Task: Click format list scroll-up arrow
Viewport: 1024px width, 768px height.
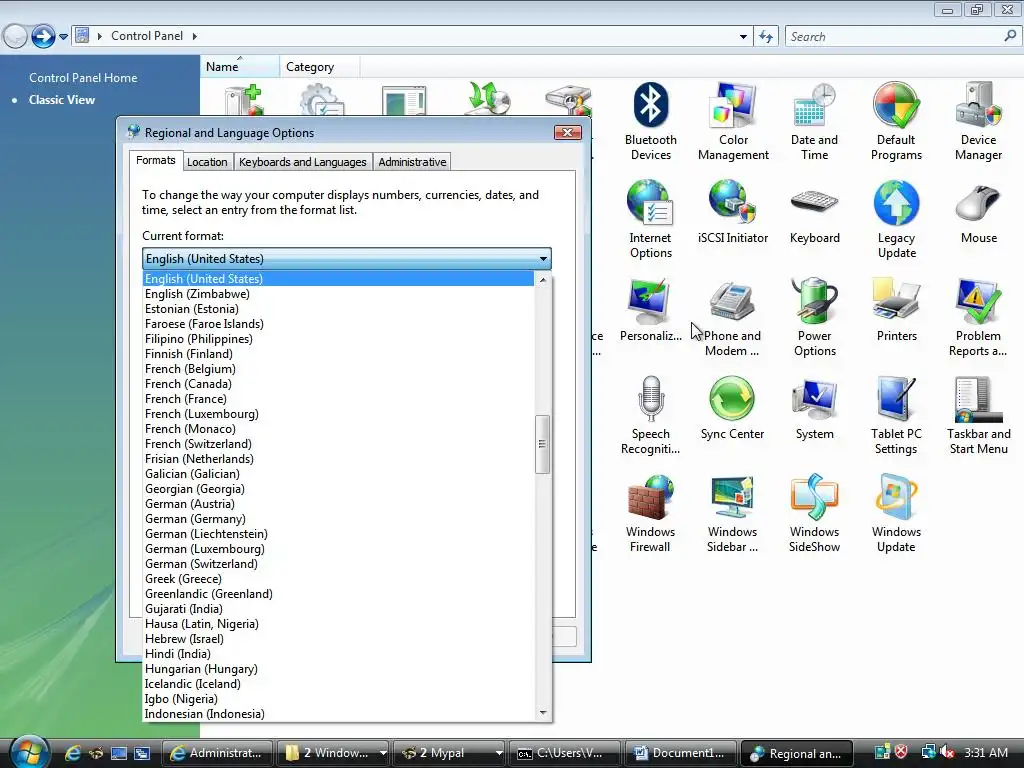Action: 542,280
